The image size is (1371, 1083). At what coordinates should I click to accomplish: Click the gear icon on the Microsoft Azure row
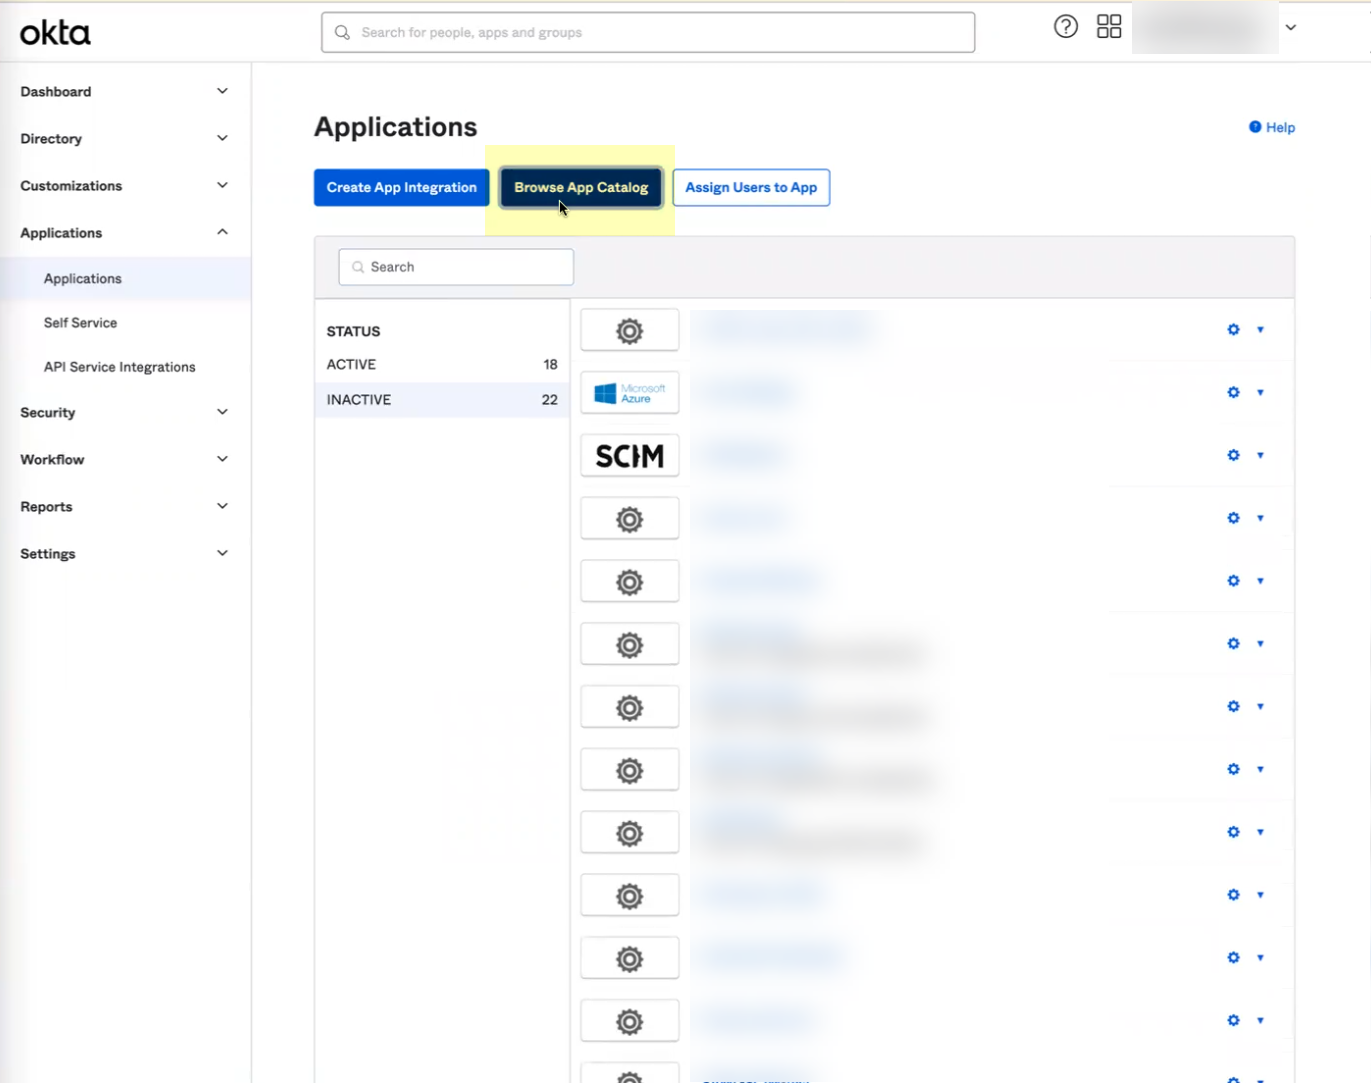[1233, 392]
